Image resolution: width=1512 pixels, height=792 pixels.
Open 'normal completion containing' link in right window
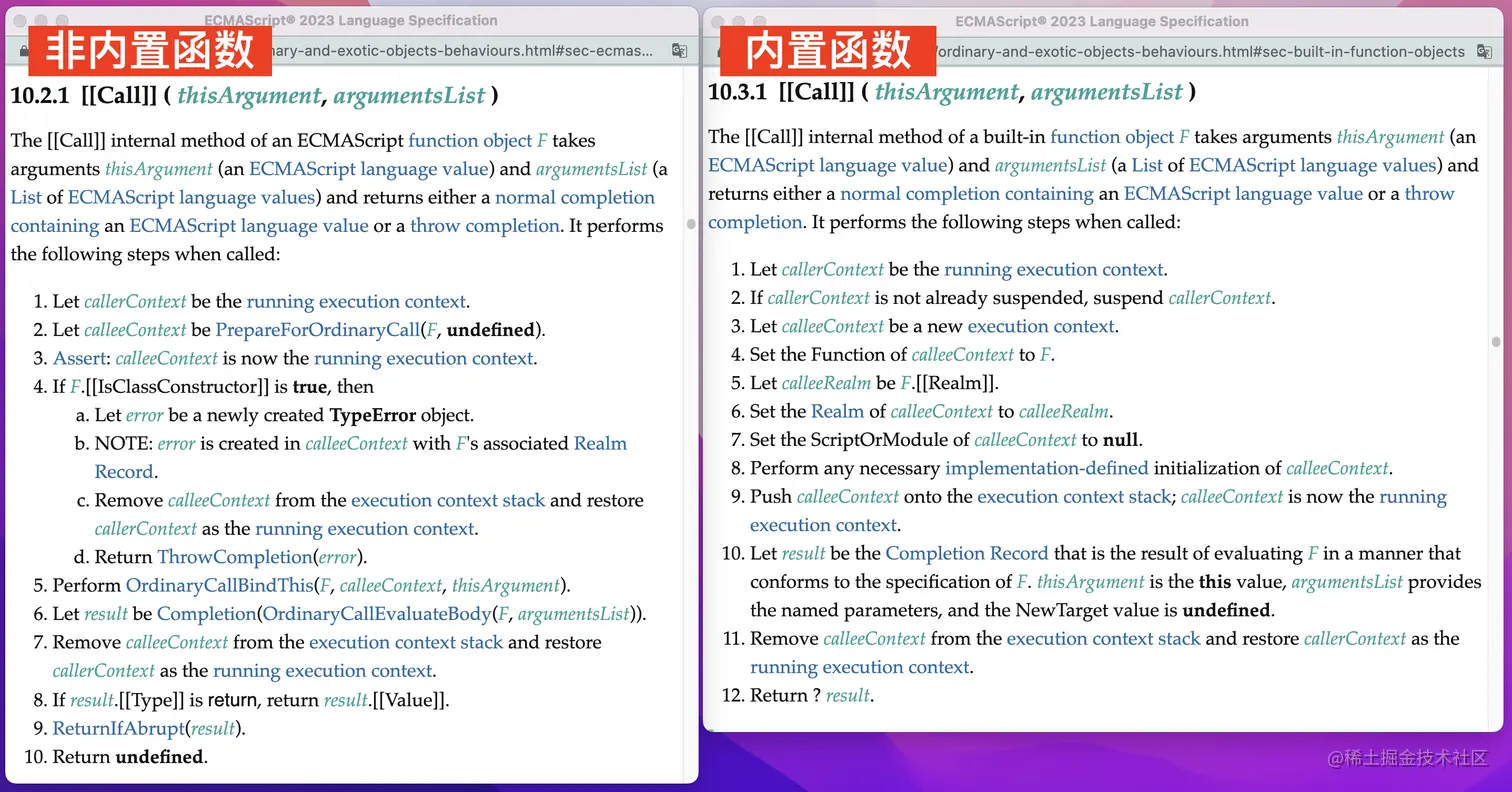coord(967,194)
